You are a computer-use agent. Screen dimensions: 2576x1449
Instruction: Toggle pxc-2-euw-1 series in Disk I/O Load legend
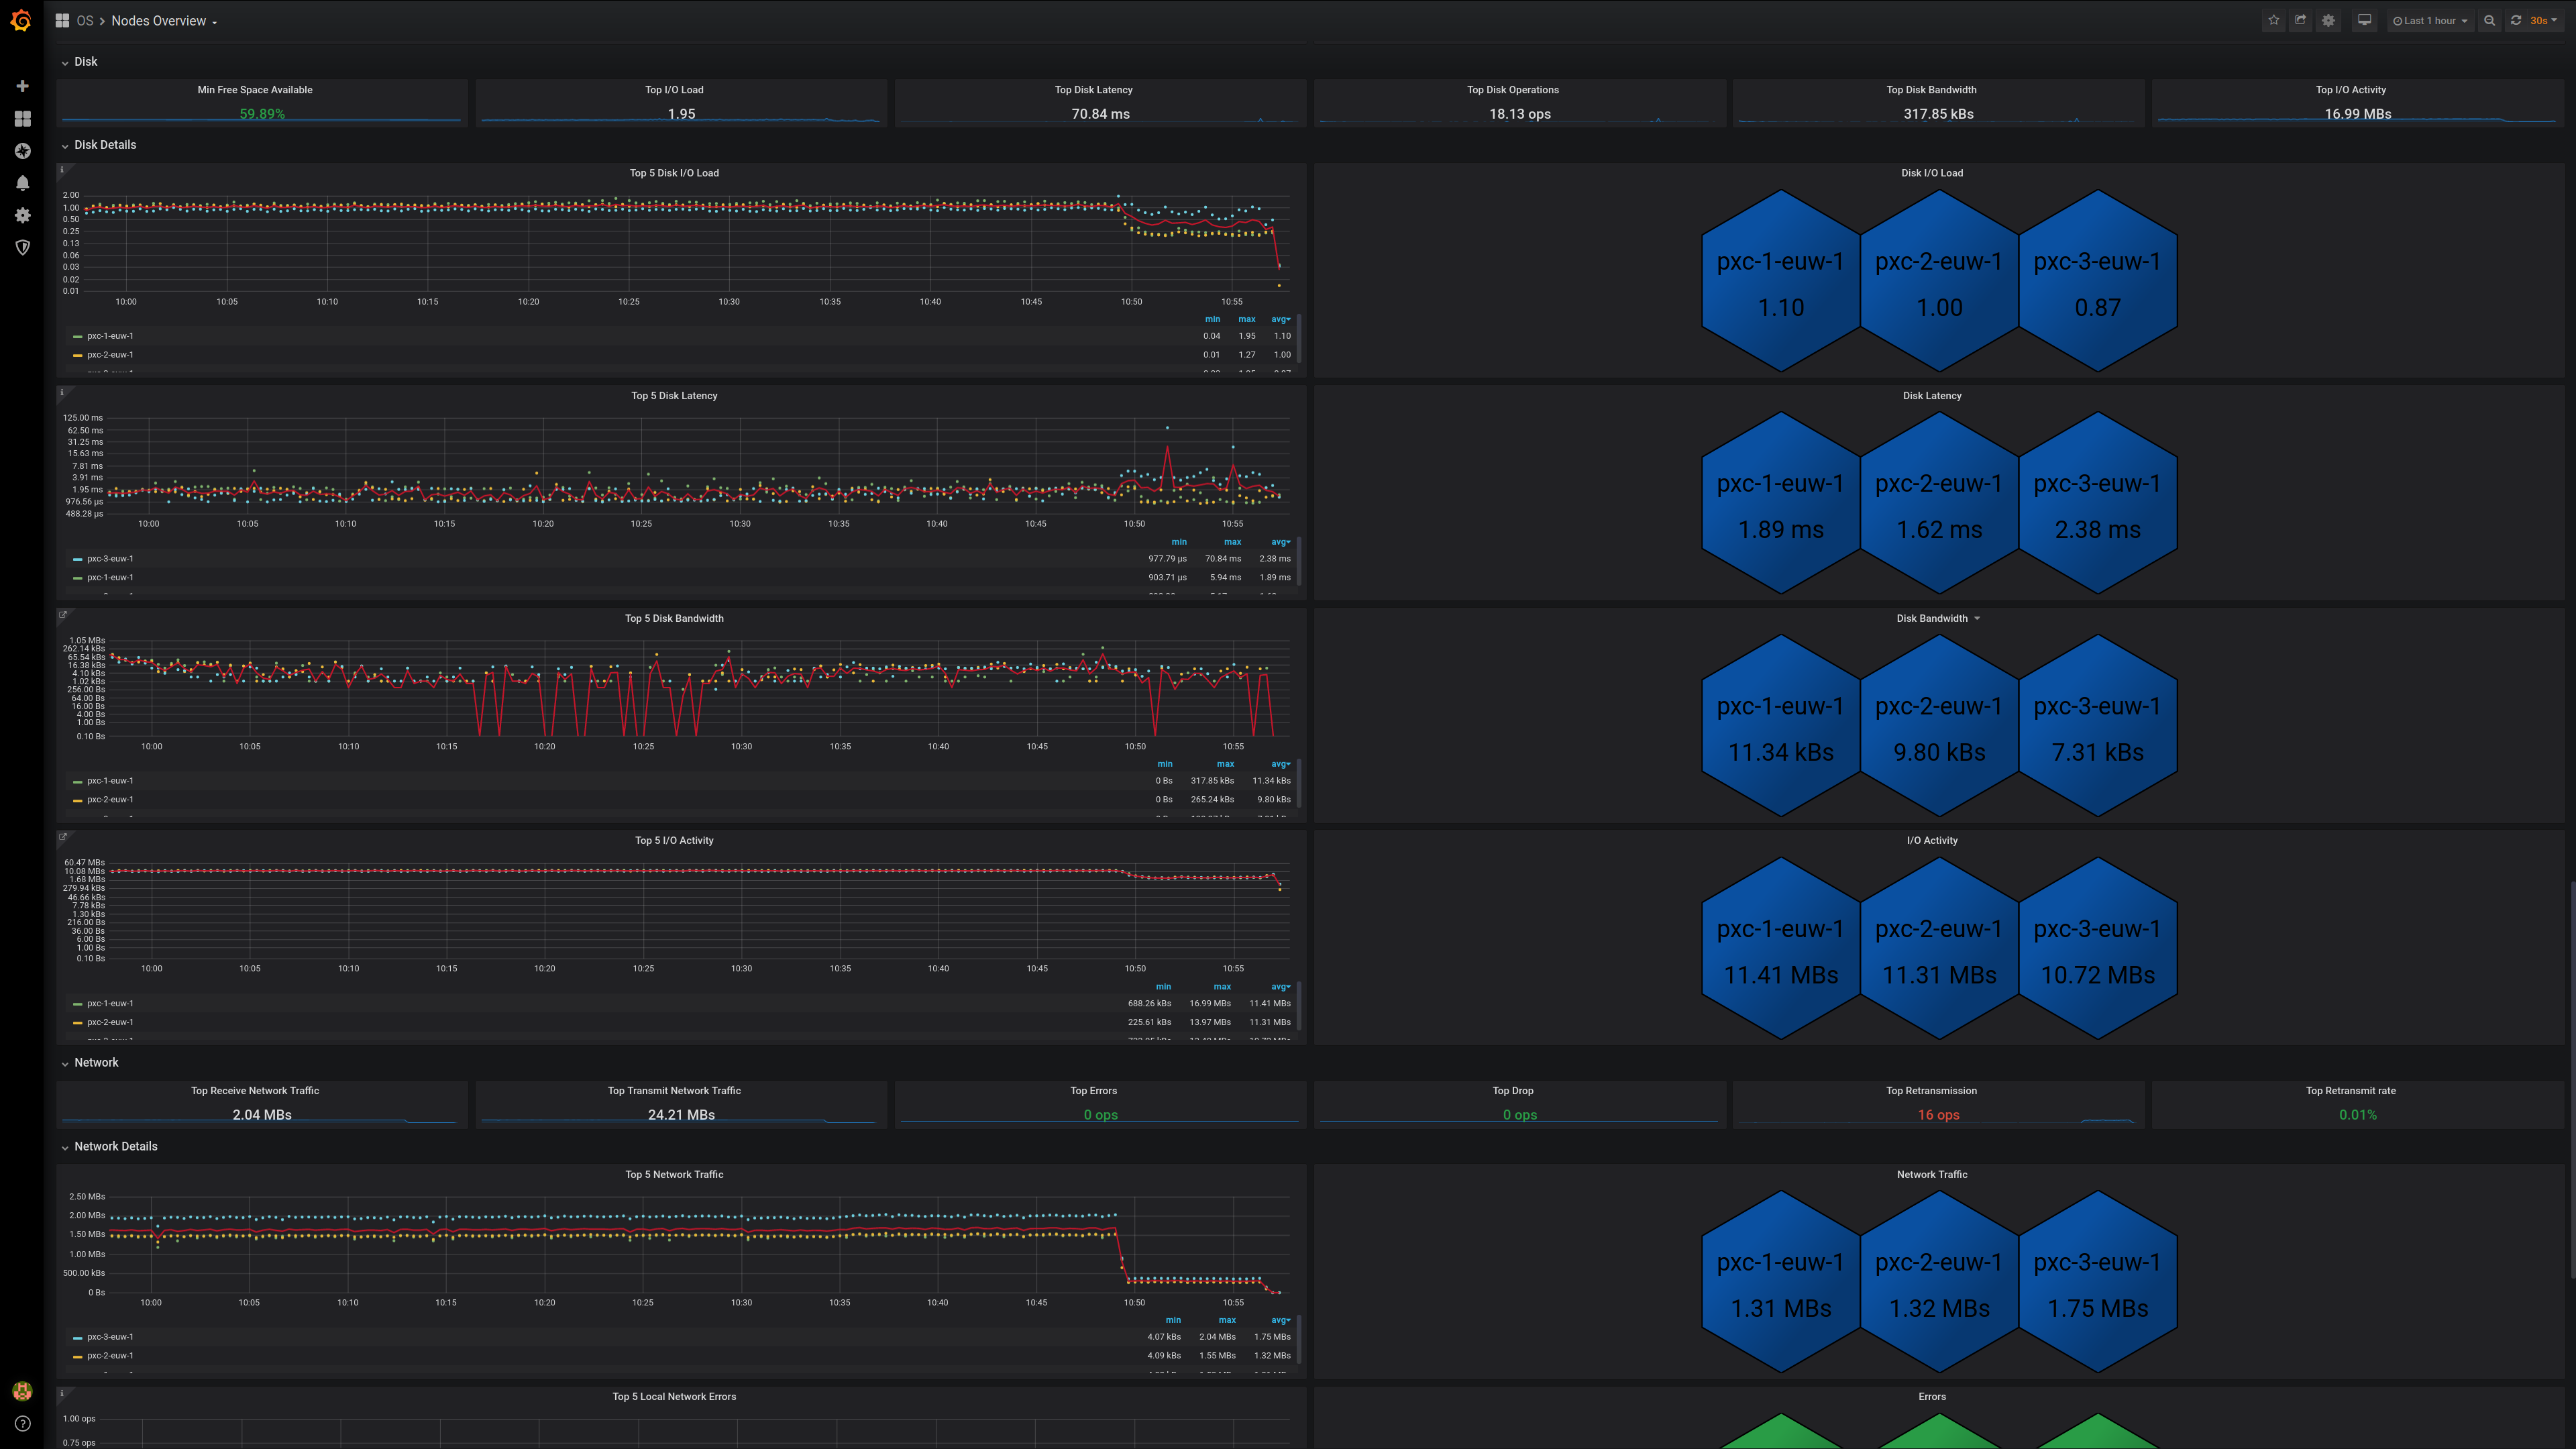pos(110,355)
